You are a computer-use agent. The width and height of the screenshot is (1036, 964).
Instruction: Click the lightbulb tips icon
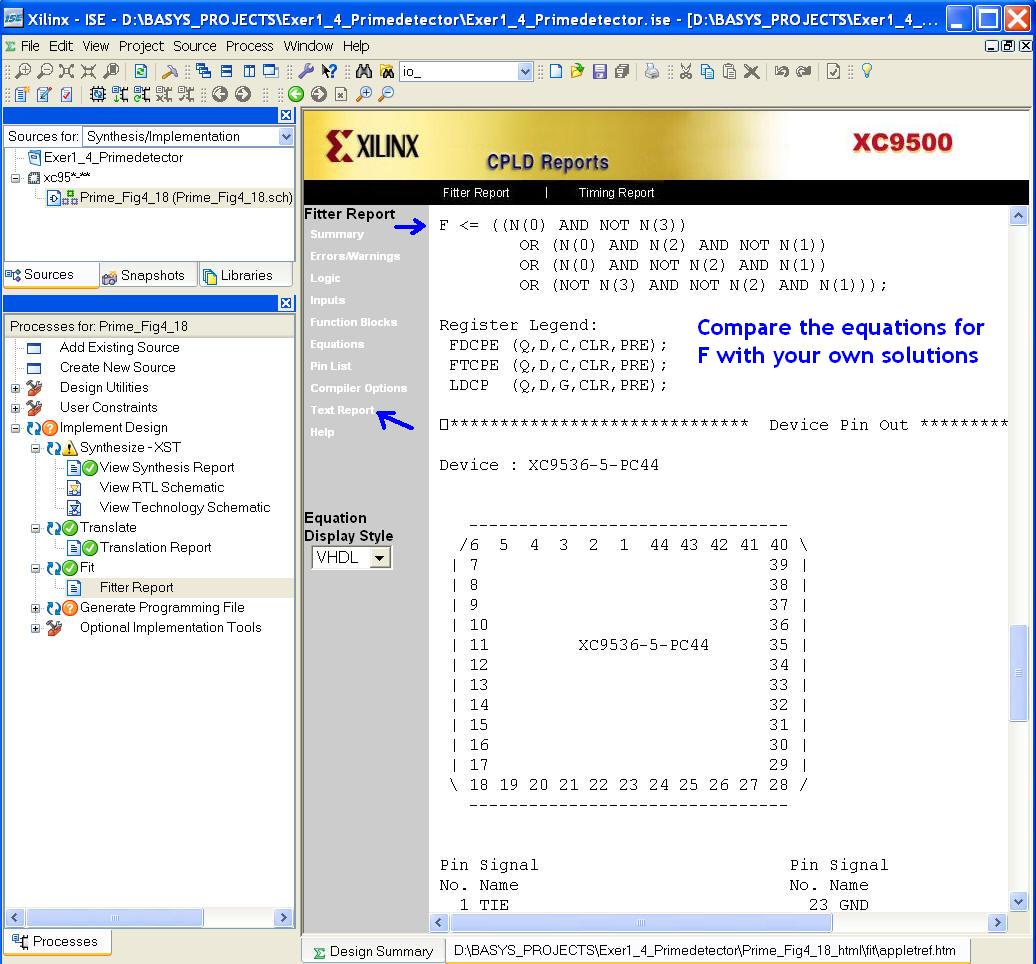(x=867, y=71)
